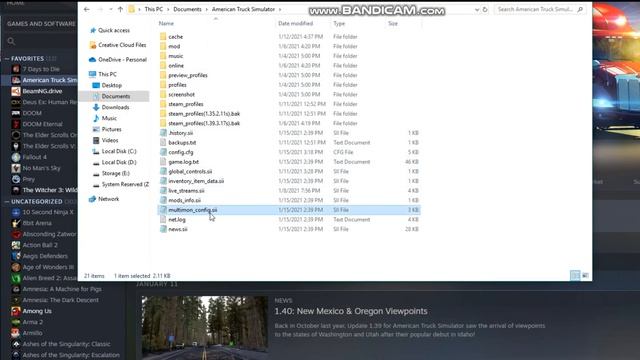Select the steam_profiles(1.39.3.17s).bak folder
This screenshot has width=640, height=360.
204,123
